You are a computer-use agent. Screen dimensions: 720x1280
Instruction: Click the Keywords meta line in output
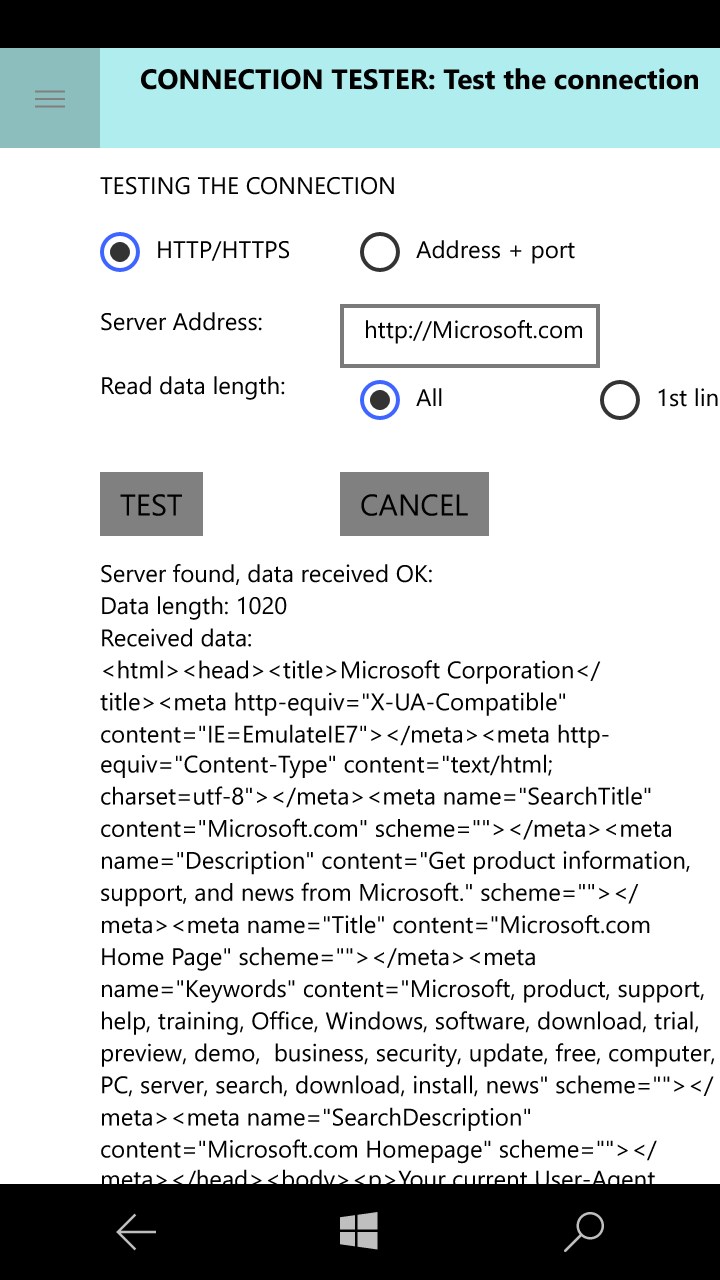400,989
